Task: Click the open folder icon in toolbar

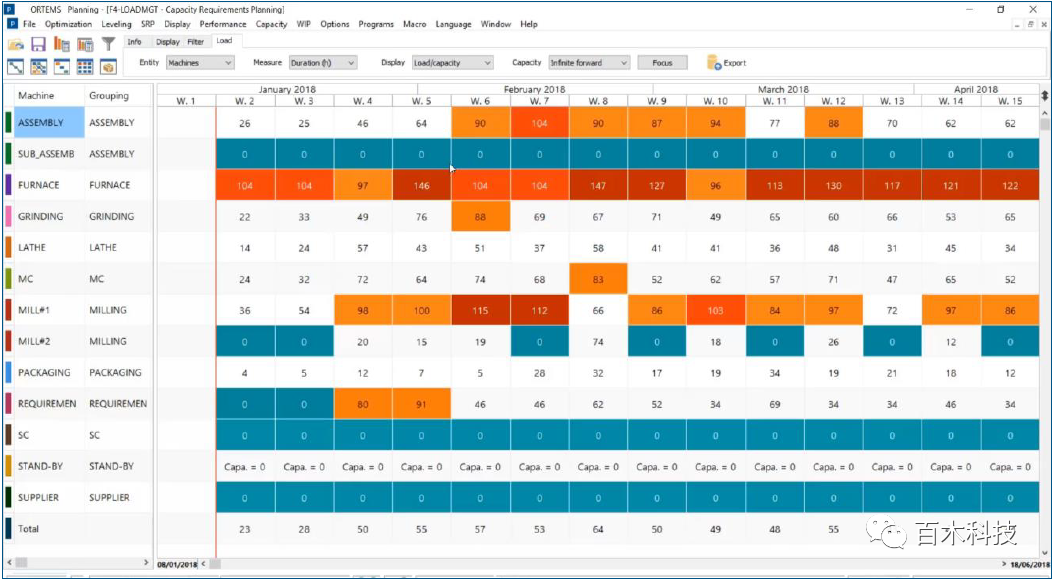Action: tap(16, 44)
